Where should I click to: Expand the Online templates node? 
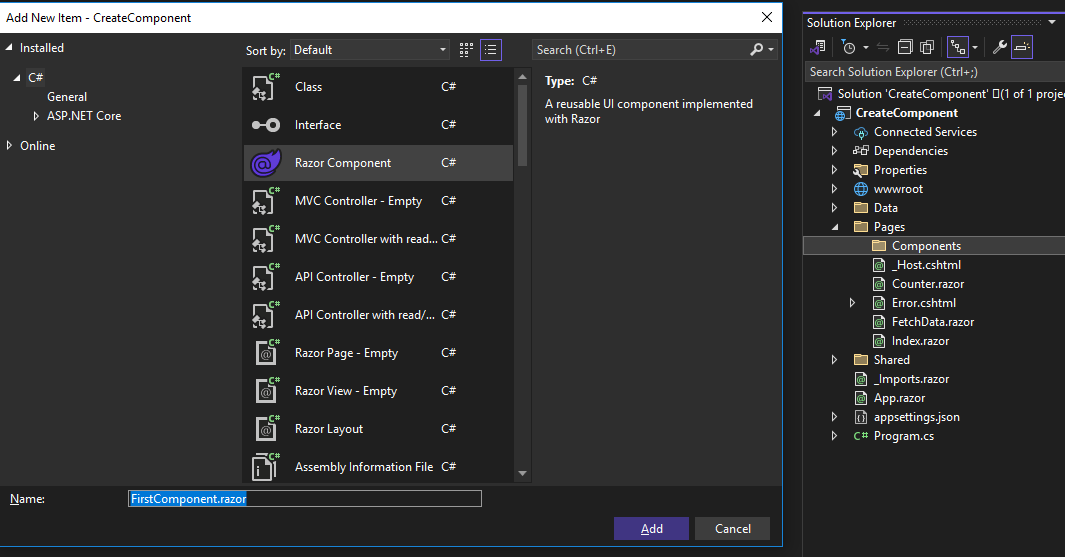point(10,146)
